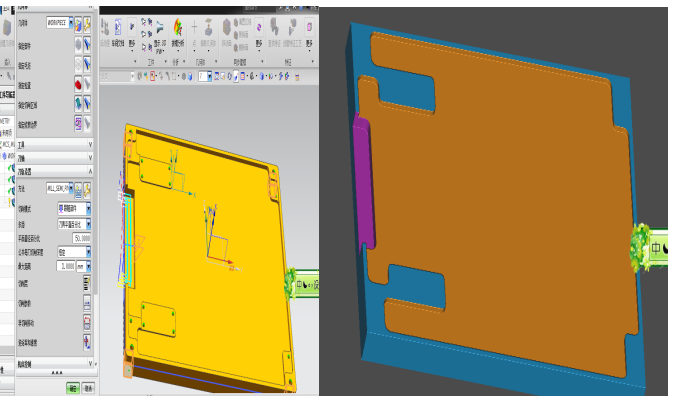Click the green OK button
The height and width of the screenshot is (405, 678).
click(x=72, y=389)
